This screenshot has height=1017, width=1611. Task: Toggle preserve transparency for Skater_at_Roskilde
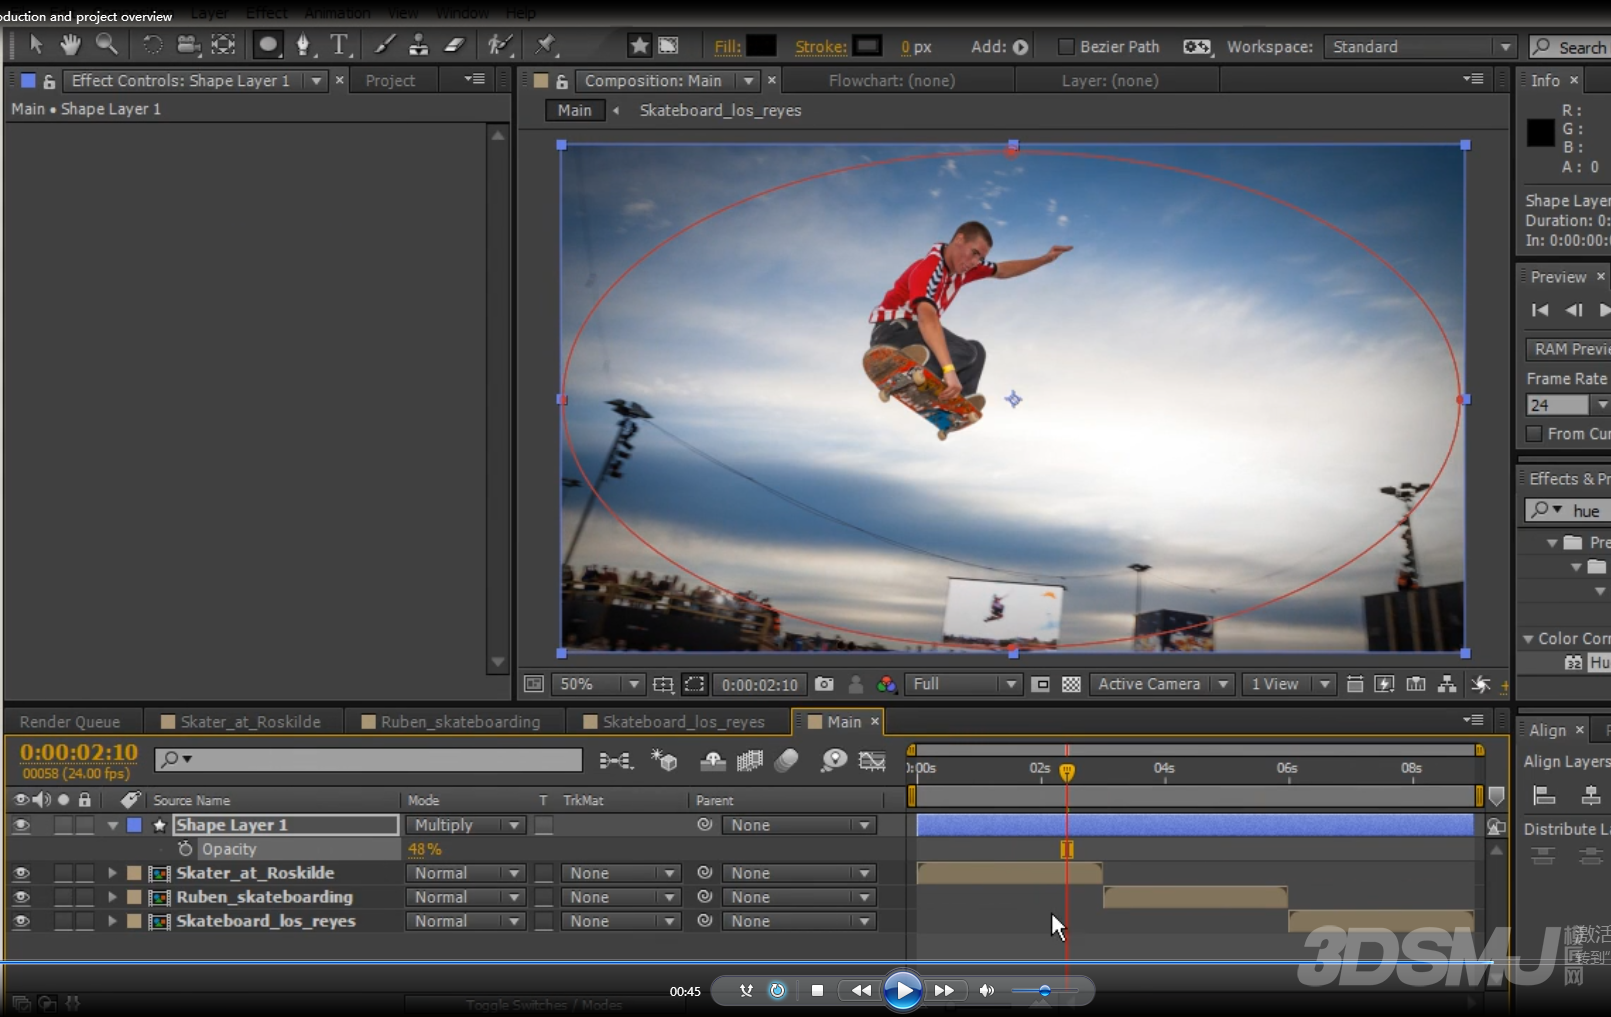tap(544, 873)
